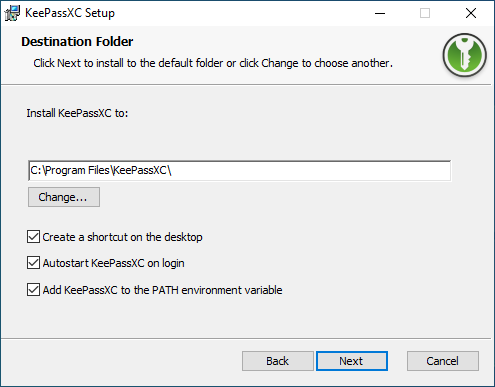Click the greyed-out maximize button

[x=425, y=13]
